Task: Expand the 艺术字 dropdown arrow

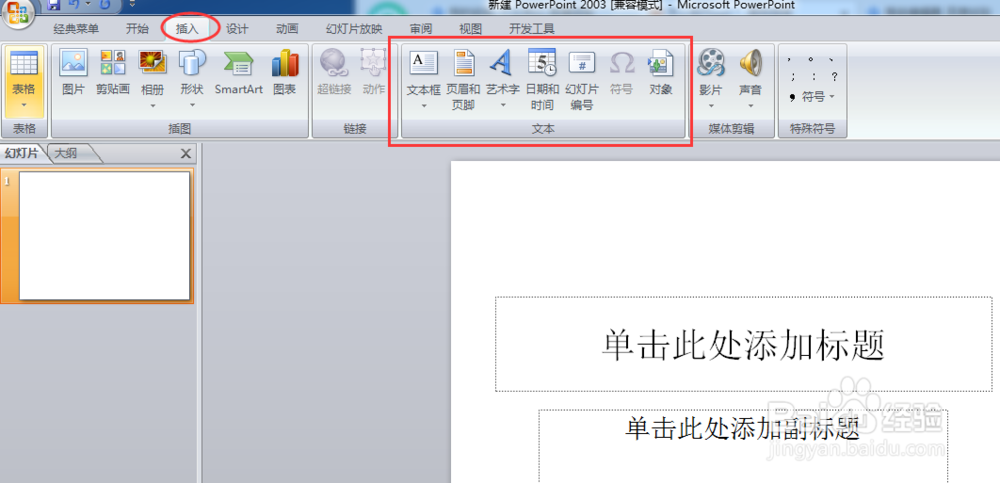Action: [503, 106]
